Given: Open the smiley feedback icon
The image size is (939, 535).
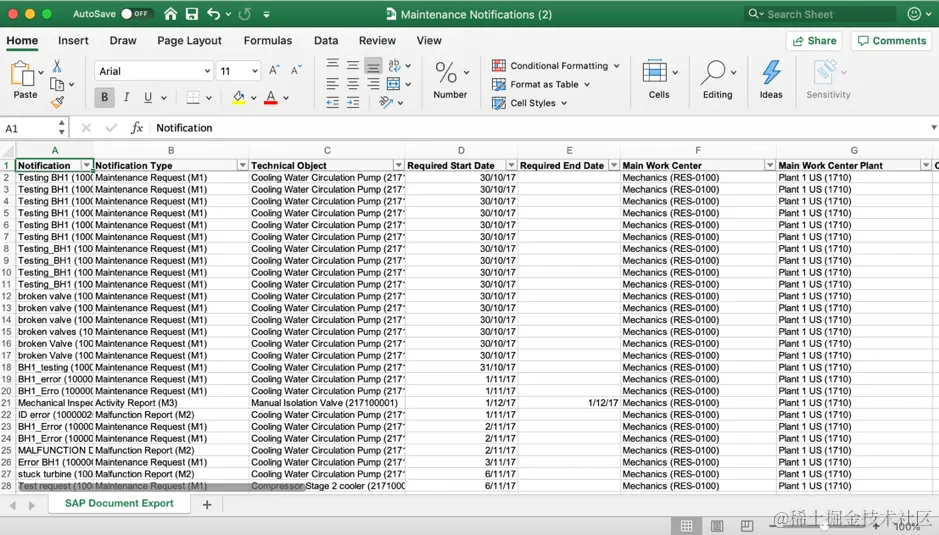Looking at the screenshot, I should tap(914, 14).
